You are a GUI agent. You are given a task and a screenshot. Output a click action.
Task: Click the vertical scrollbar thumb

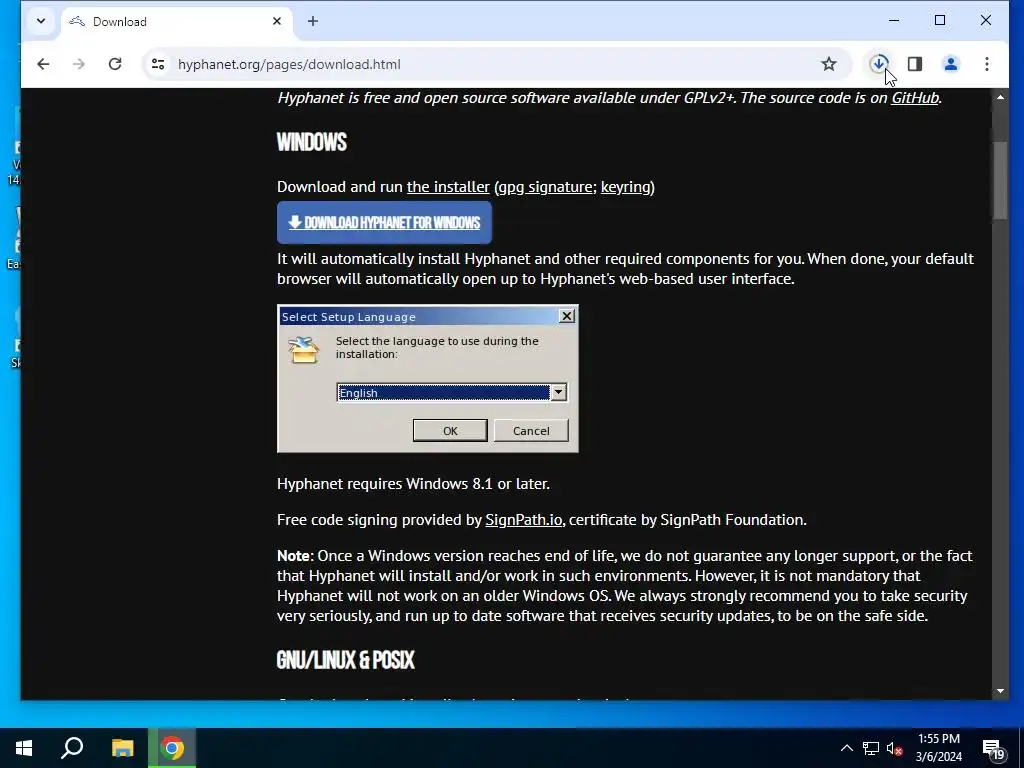pyautogui.click(x=1000, y=180)
